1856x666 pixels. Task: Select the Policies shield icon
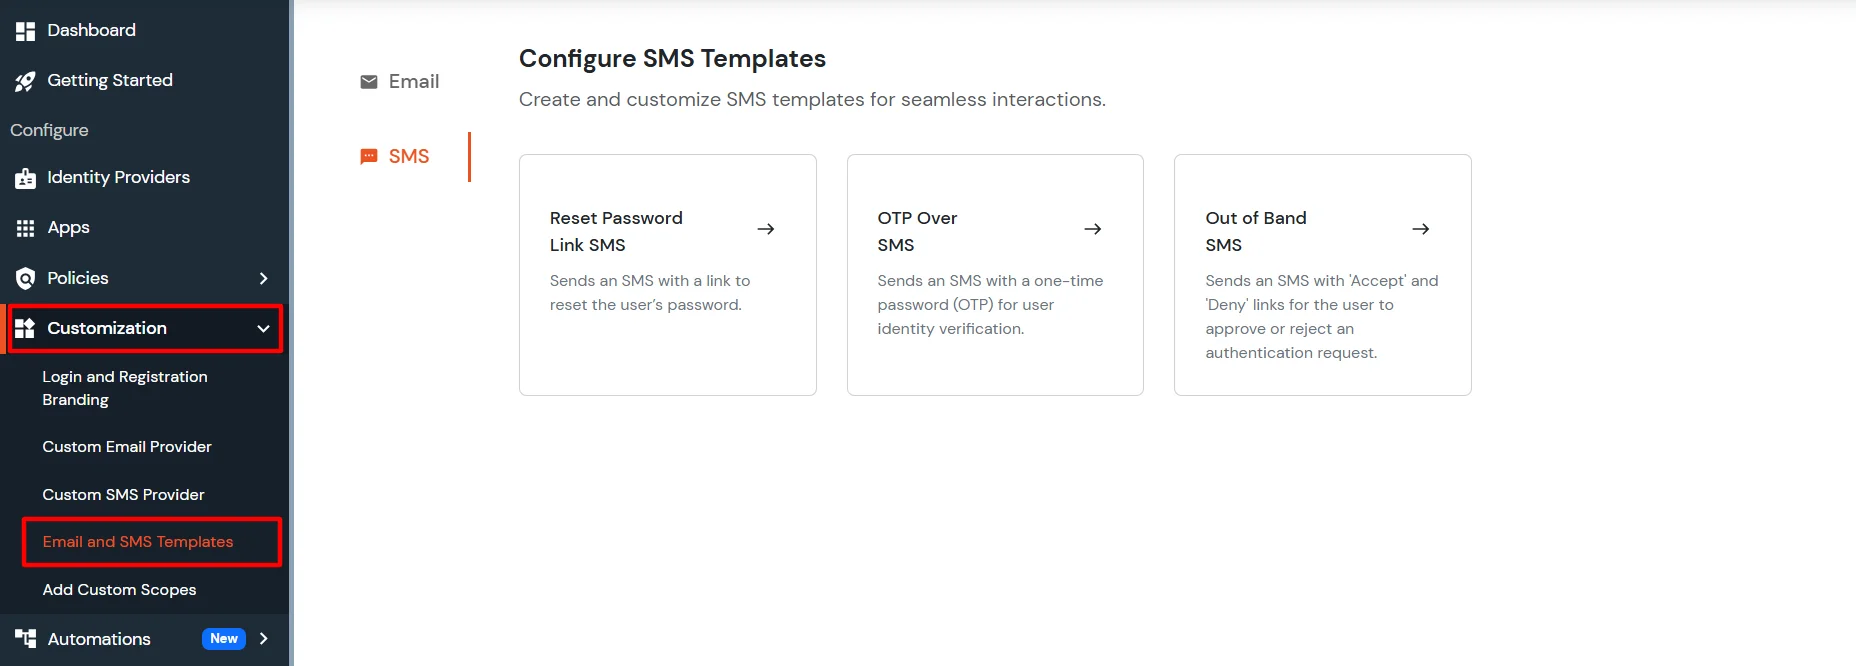25,278
